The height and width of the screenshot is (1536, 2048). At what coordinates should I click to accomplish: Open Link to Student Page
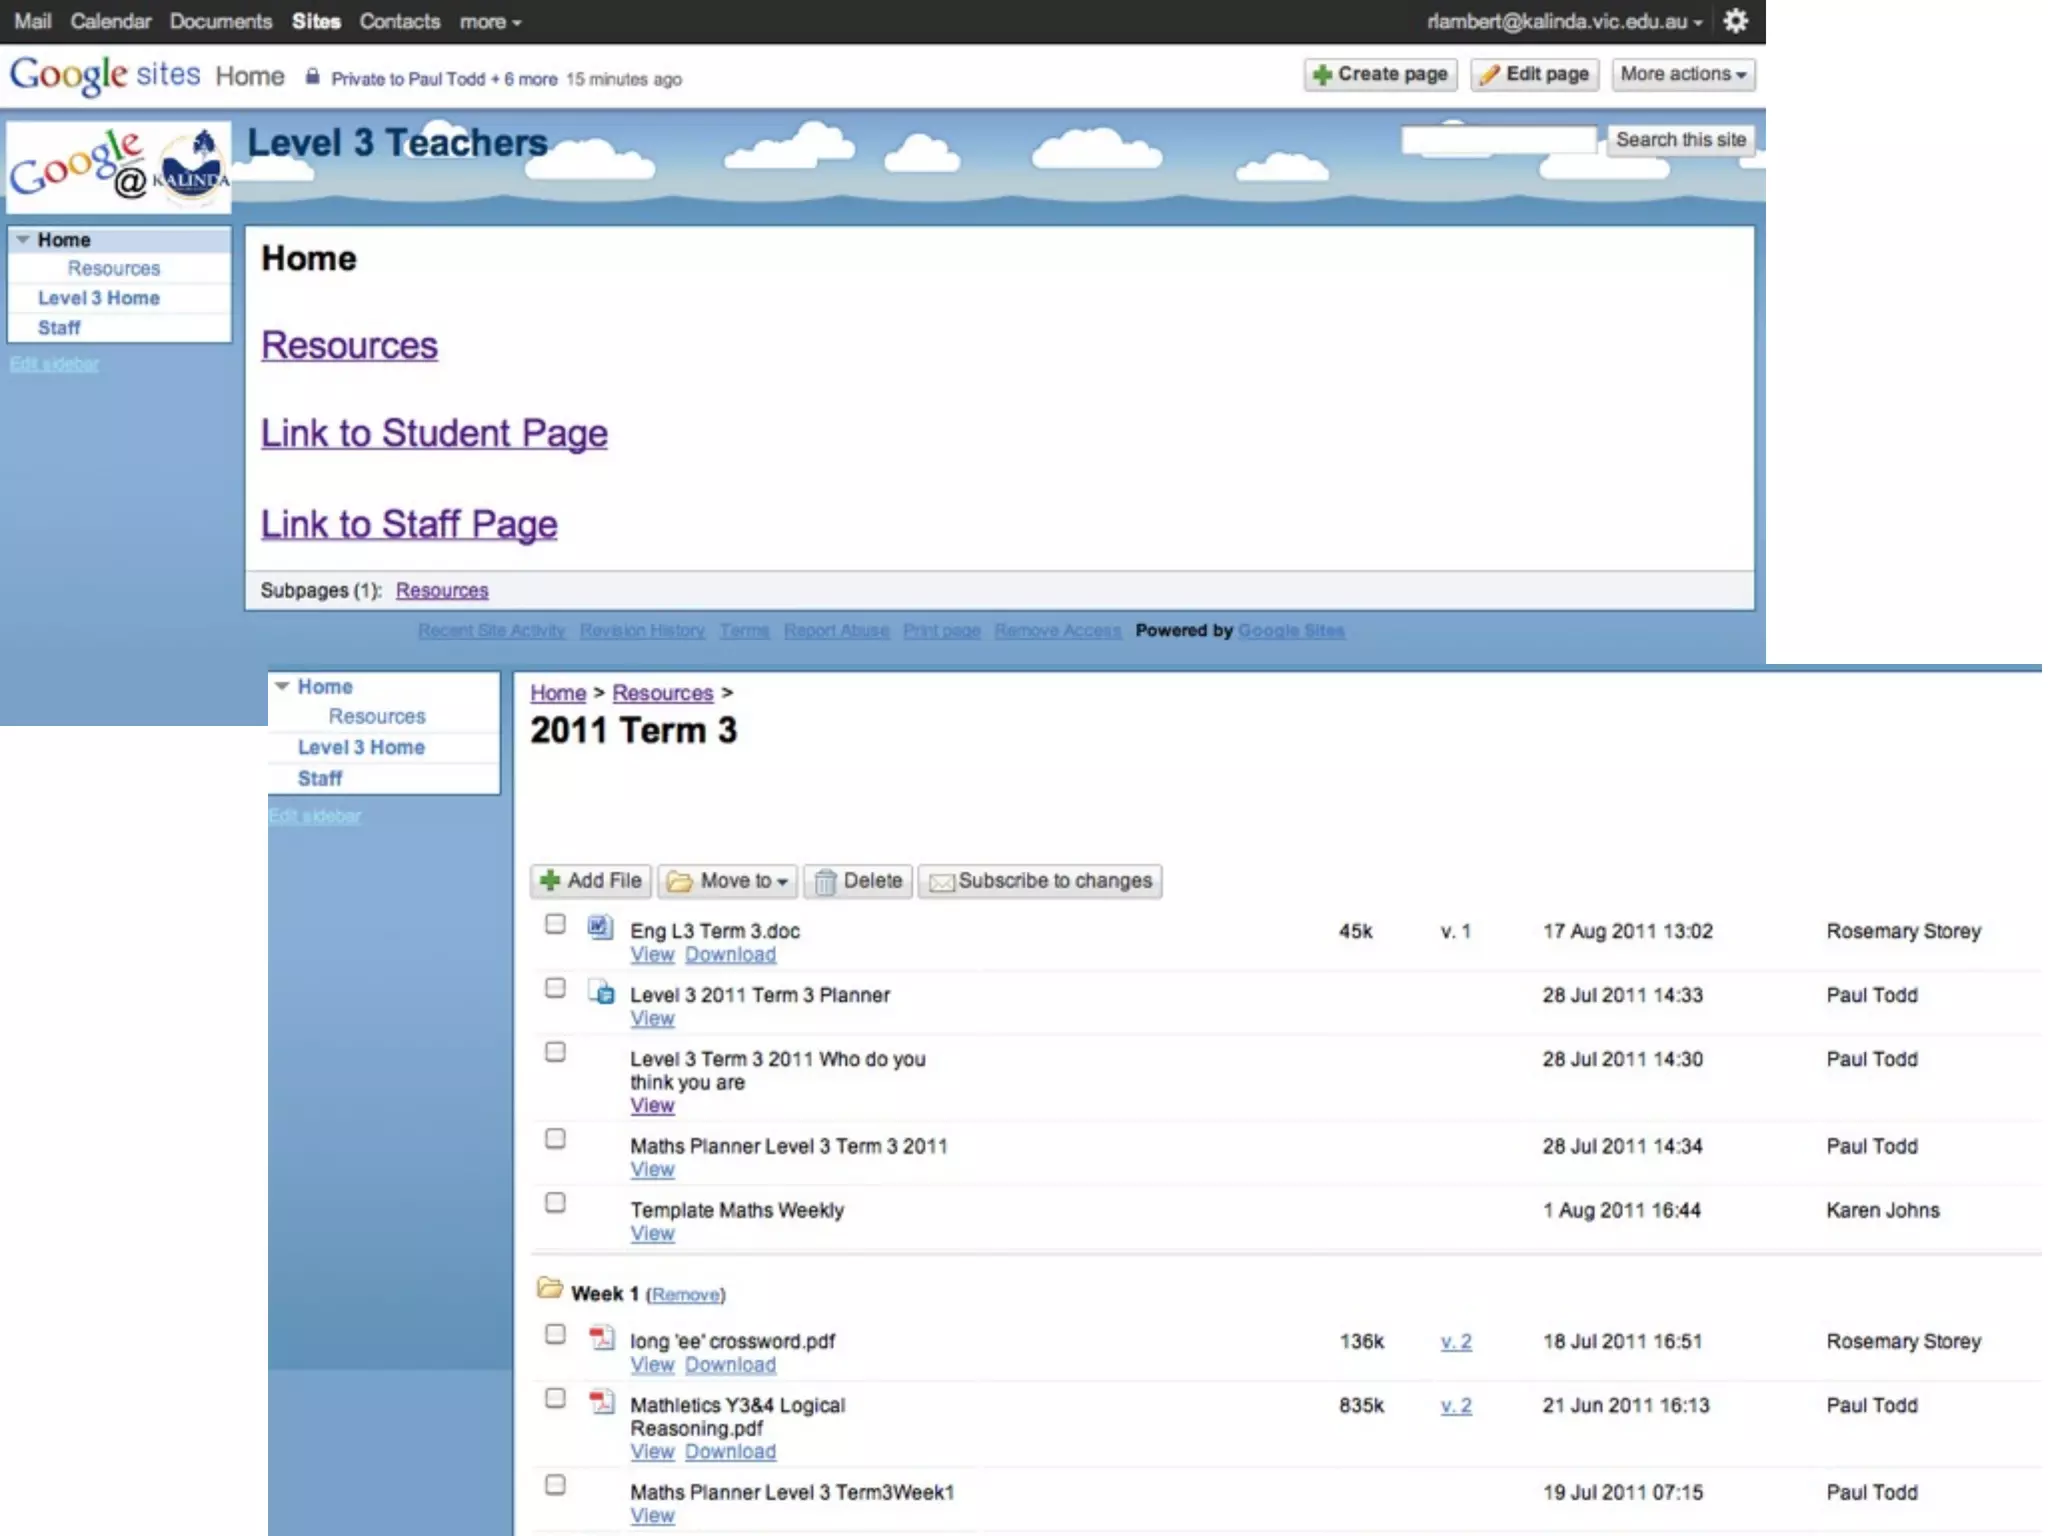tap(434, 433)
